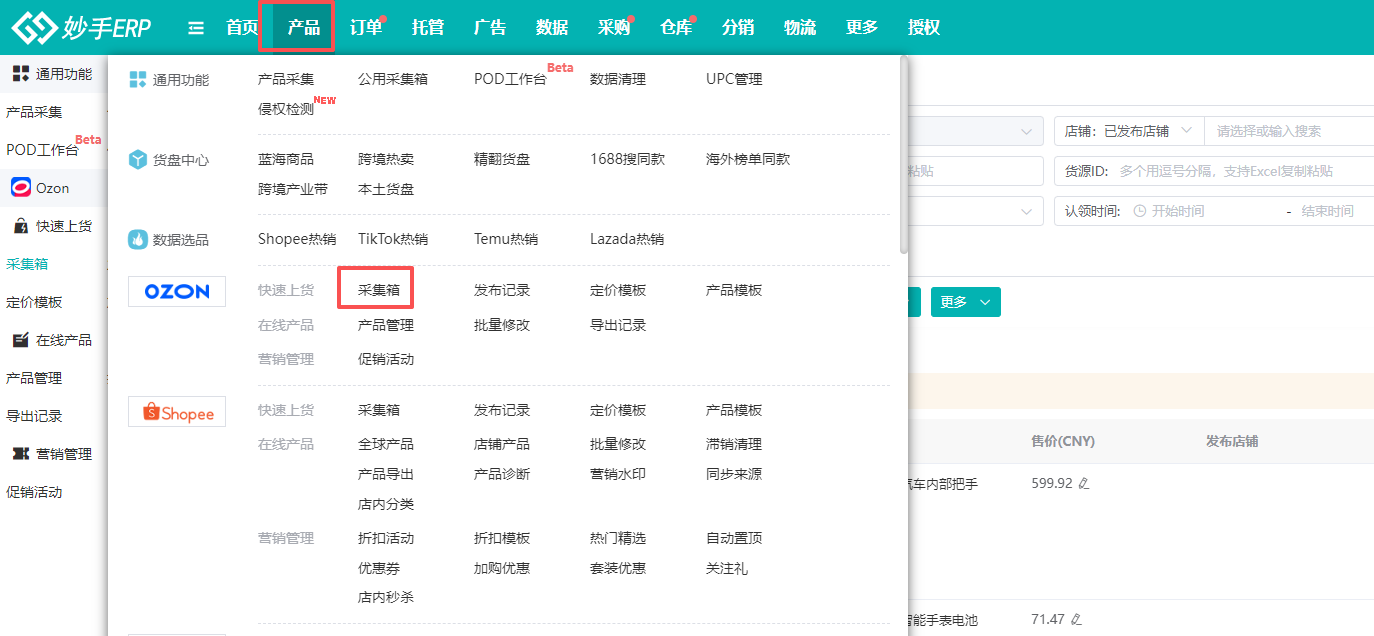1374x636 pixels.
Task: Click the Shopee logo in the product menu
Action: [x=177, y=412]
